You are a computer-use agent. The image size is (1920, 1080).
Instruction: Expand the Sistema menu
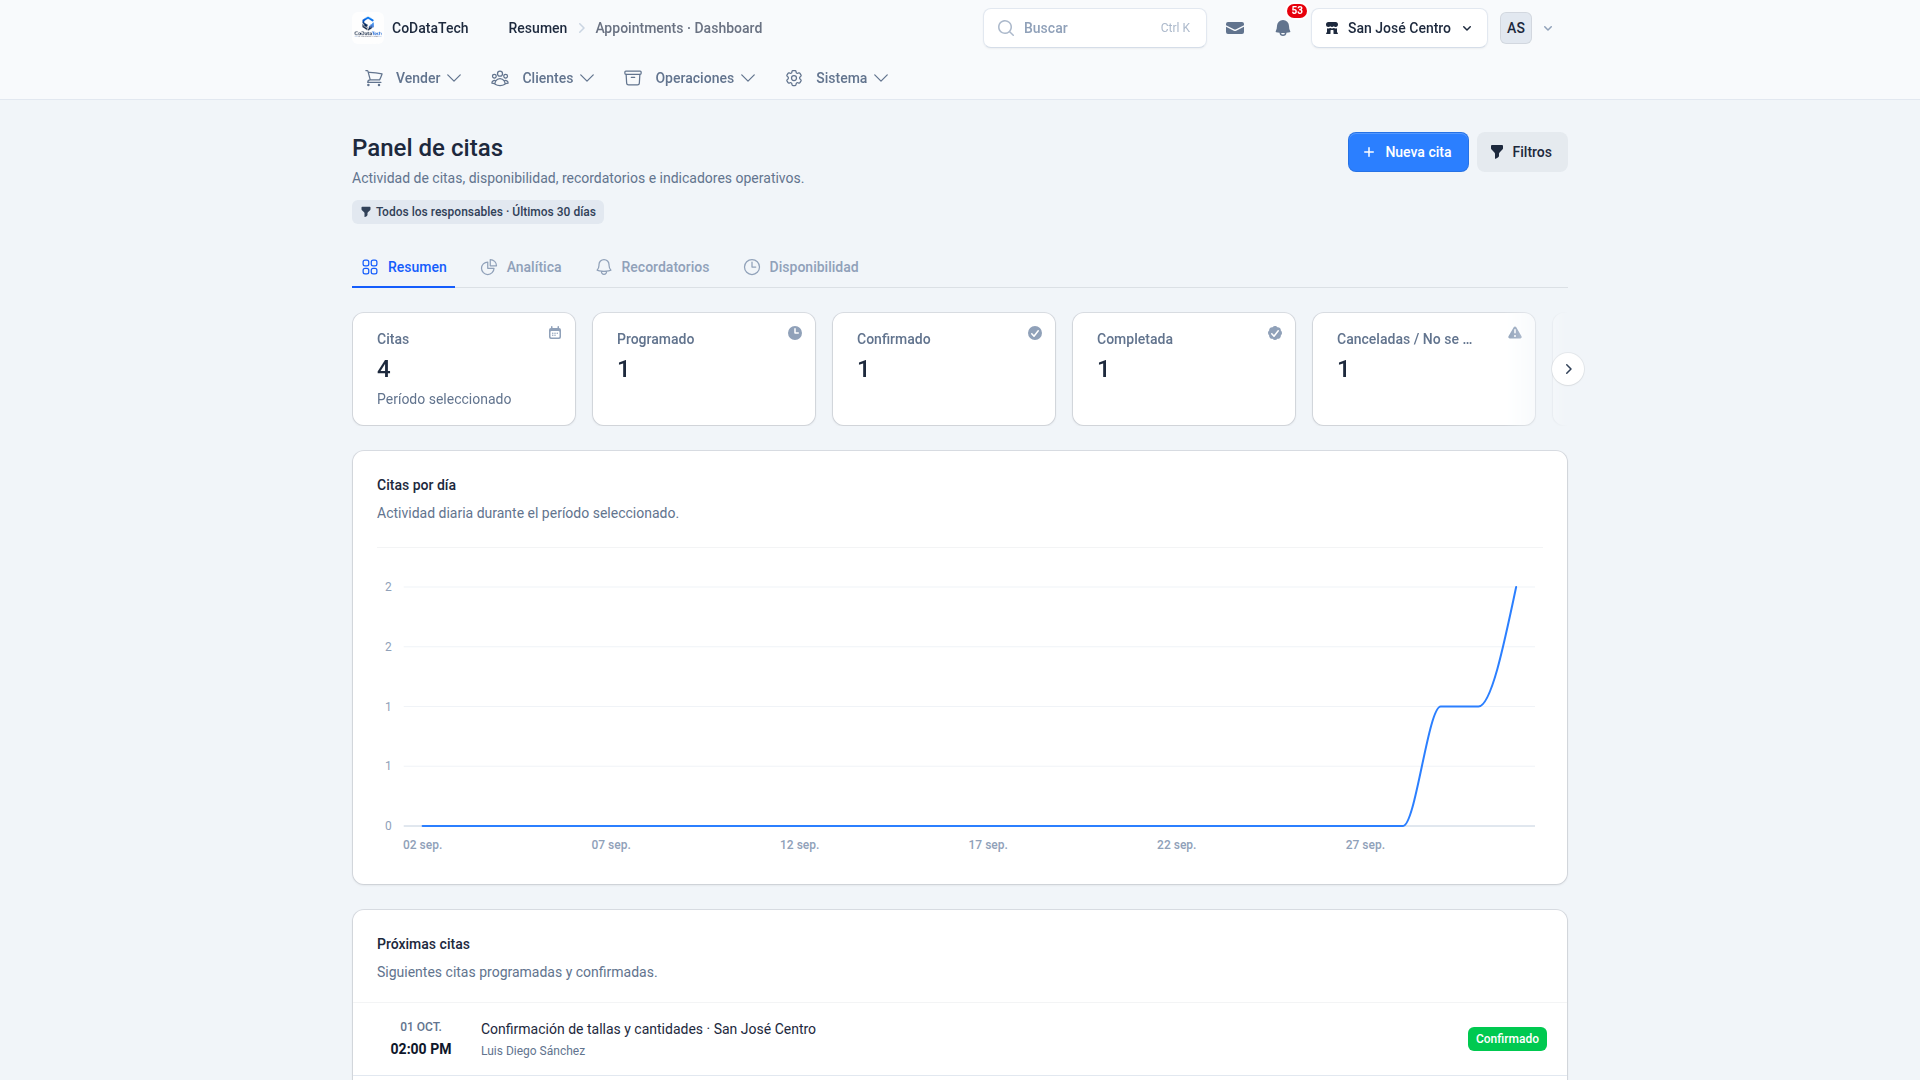tap(836, 78)
